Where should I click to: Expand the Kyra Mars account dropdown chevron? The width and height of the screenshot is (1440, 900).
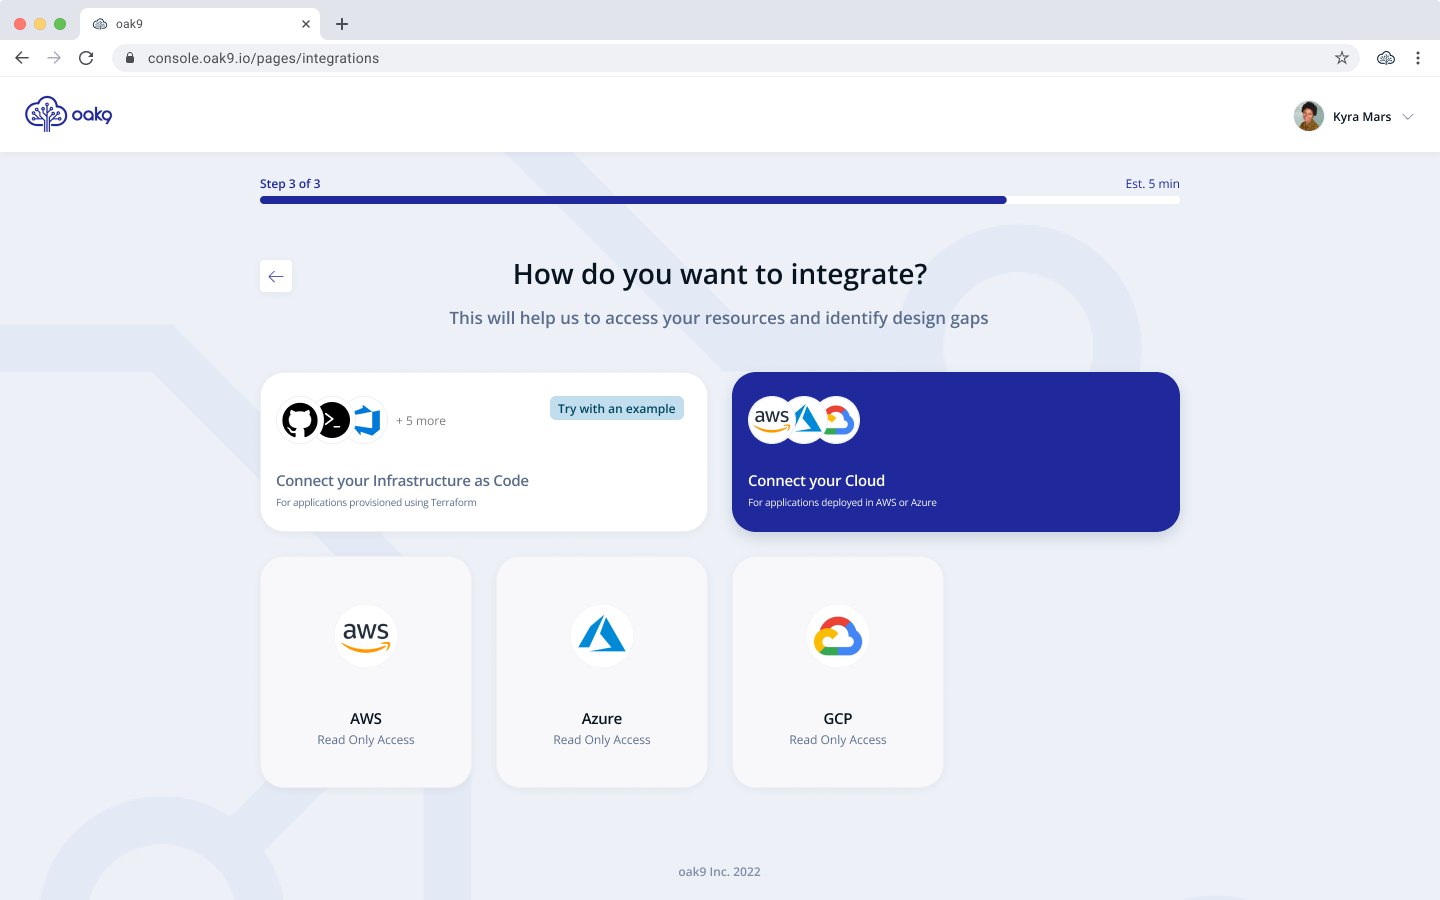tap(1408, 117)
